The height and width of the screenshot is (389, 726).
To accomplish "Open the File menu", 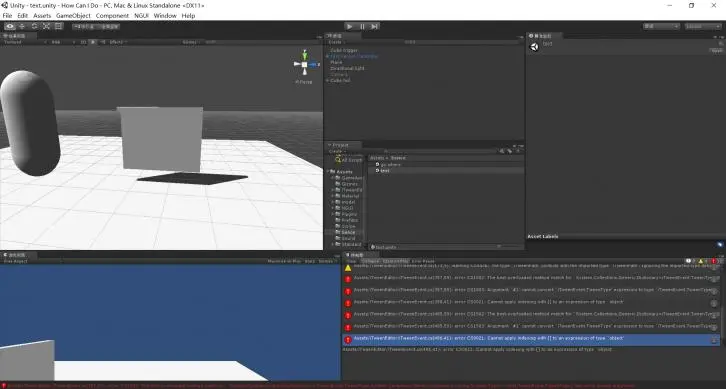I will click(x=7, y=15).
